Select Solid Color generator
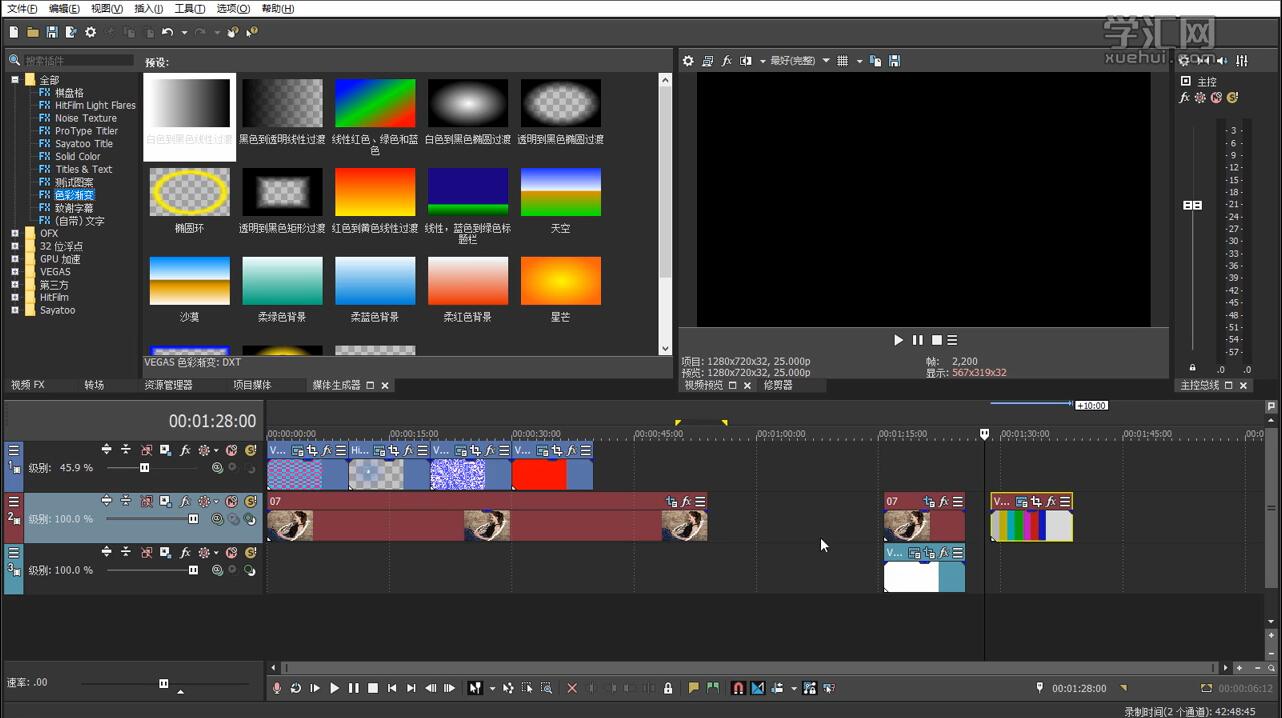Screen dimensions: 1282x718 pos(77,156)
